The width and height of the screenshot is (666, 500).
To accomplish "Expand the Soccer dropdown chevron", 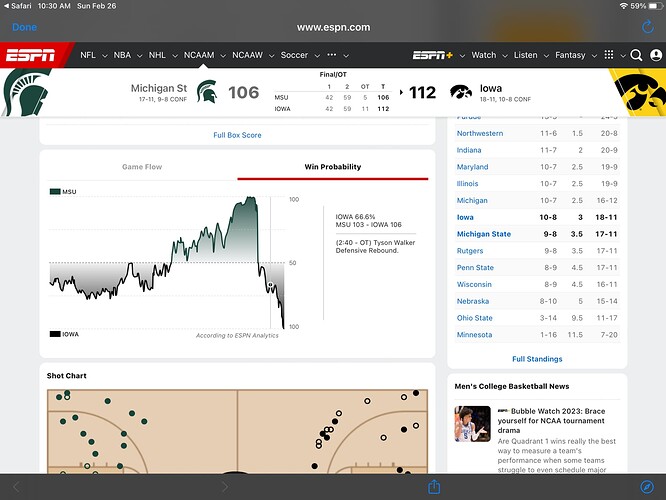I will tap(317, 56).
